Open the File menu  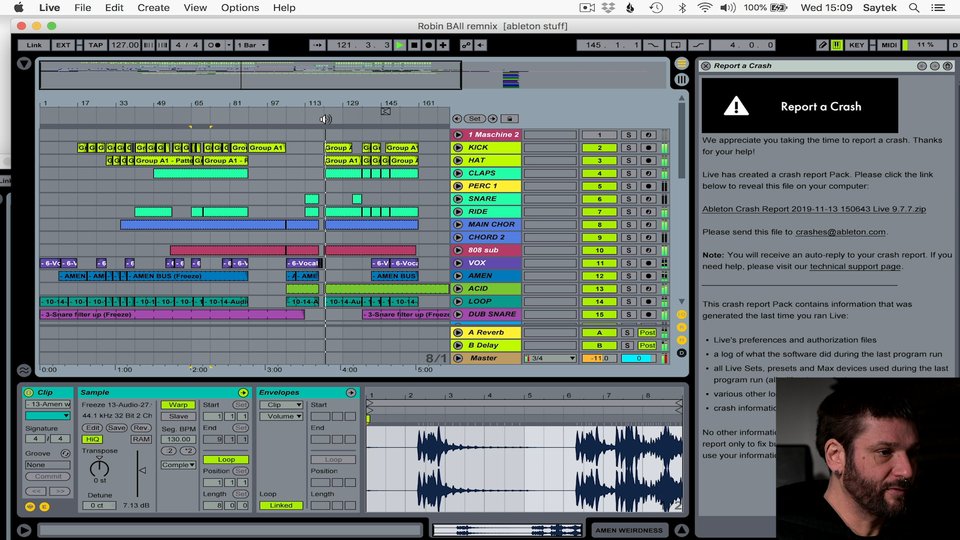83,7
